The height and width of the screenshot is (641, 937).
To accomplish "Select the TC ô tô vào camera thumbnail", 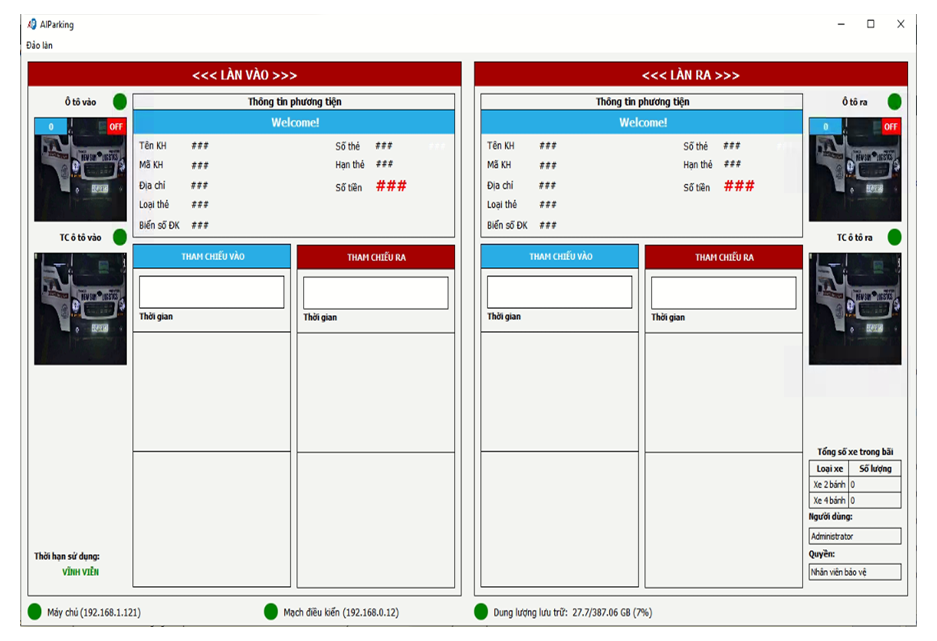I will click(x=80, y=308).
